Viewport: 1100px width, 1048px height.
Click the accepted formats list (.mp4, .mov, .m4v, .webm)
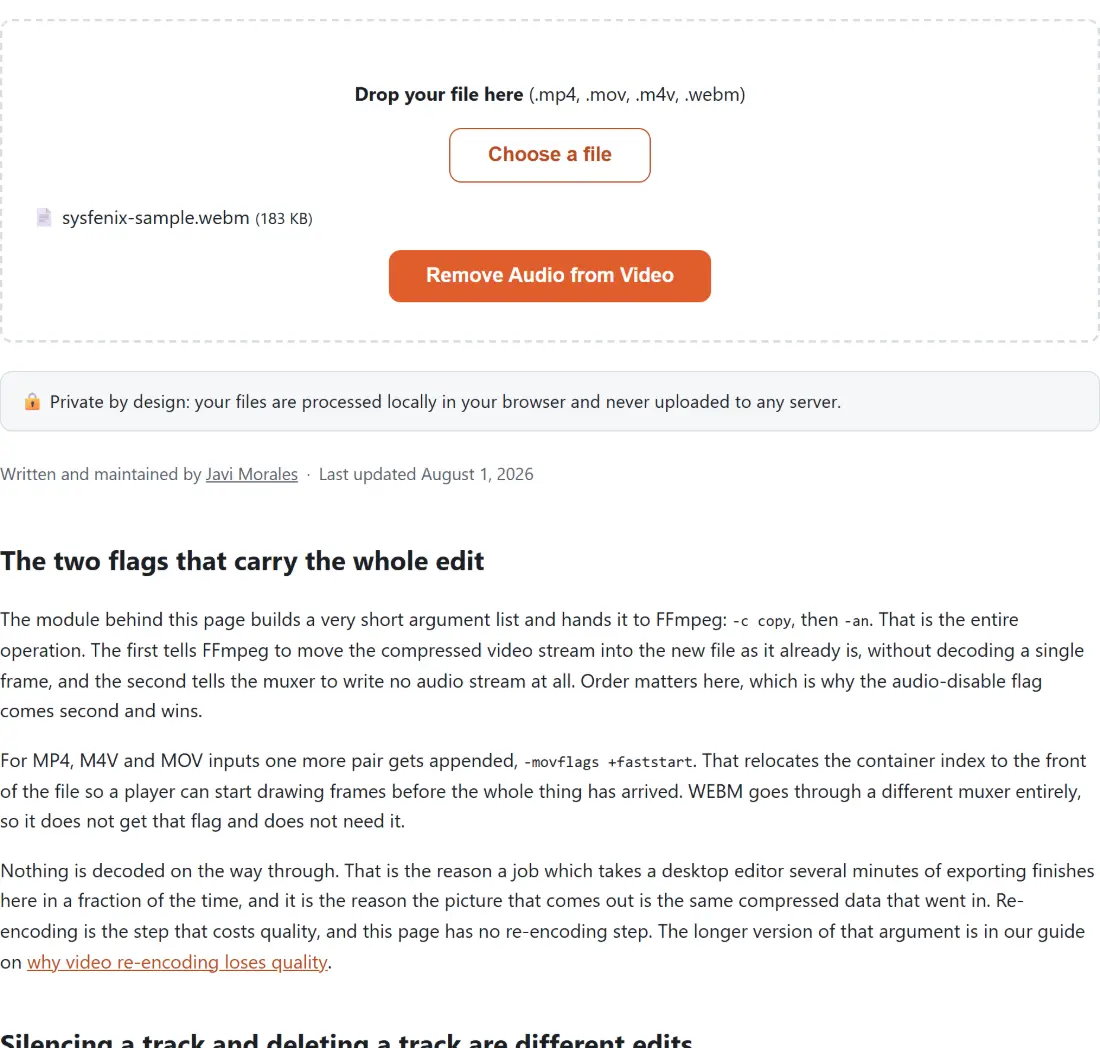[637, 95]
